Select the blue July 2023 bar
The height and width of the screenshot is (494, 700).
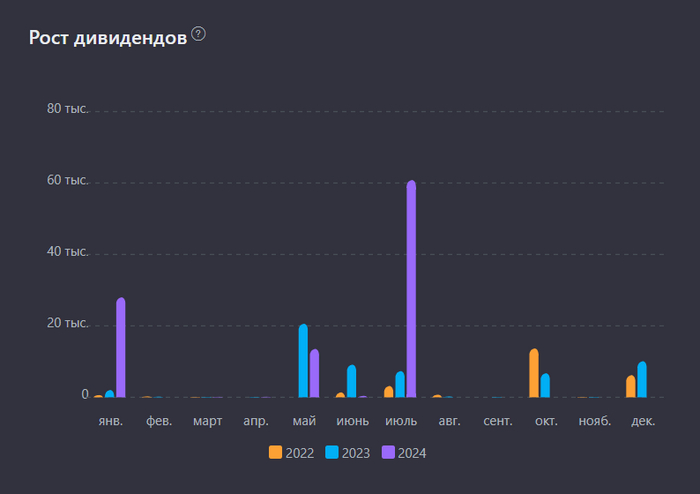pos(400,384)
